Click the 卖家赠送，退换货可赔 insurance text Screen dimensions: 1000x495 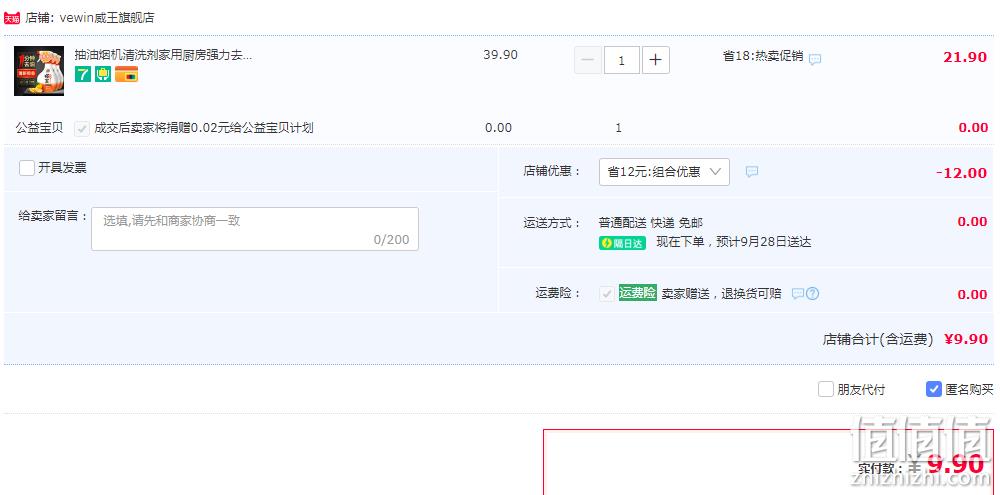tap(721, 294)
